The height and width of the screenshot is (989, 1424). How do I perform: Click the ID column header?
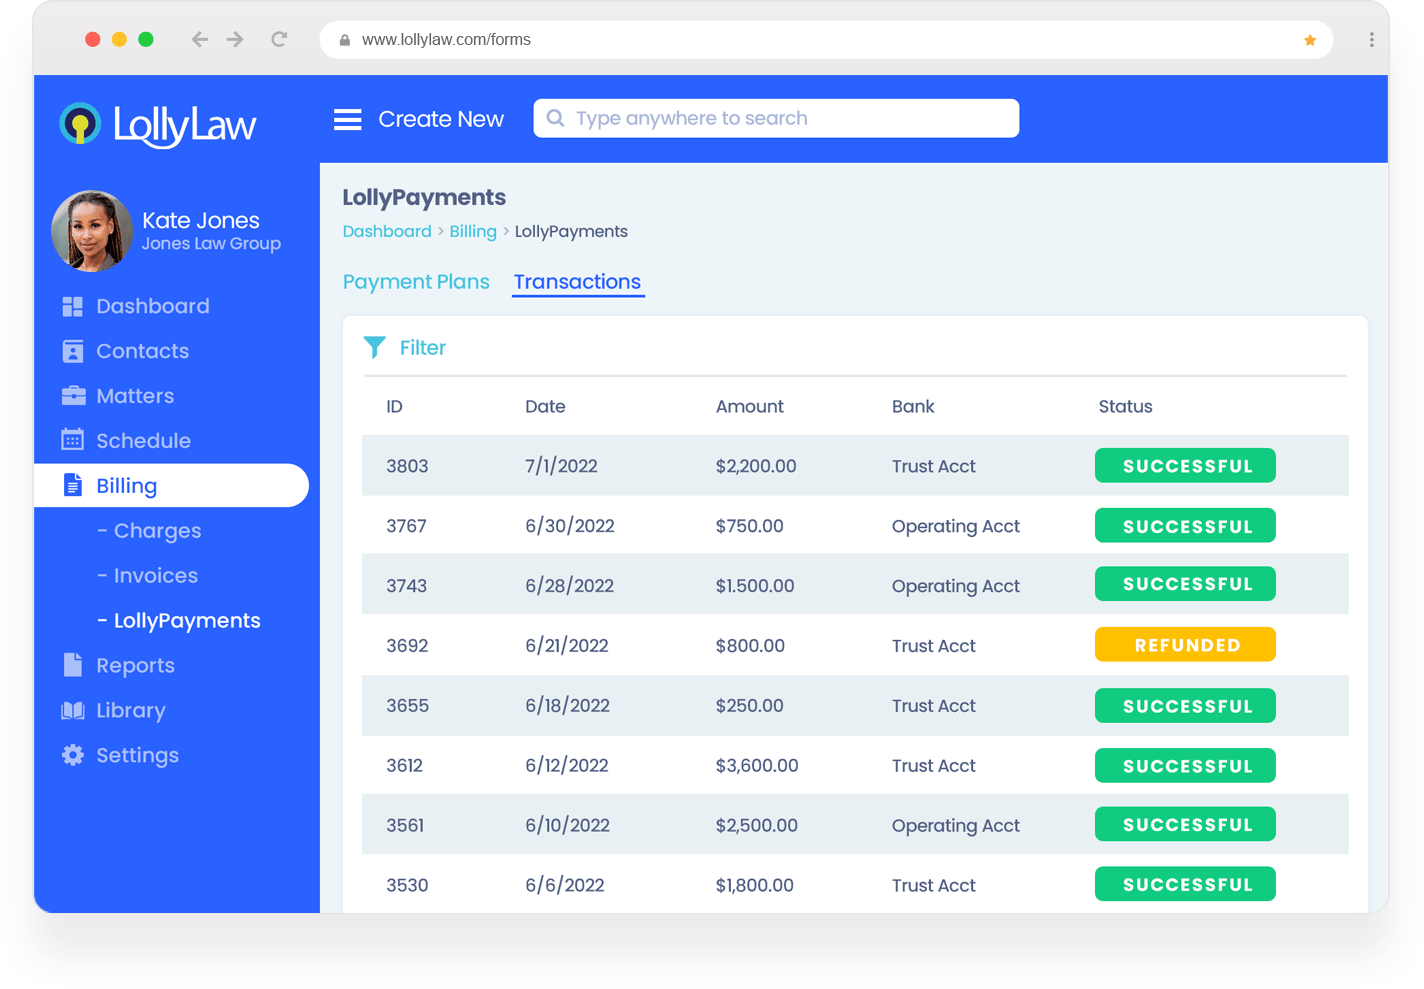tap(395, 406)
